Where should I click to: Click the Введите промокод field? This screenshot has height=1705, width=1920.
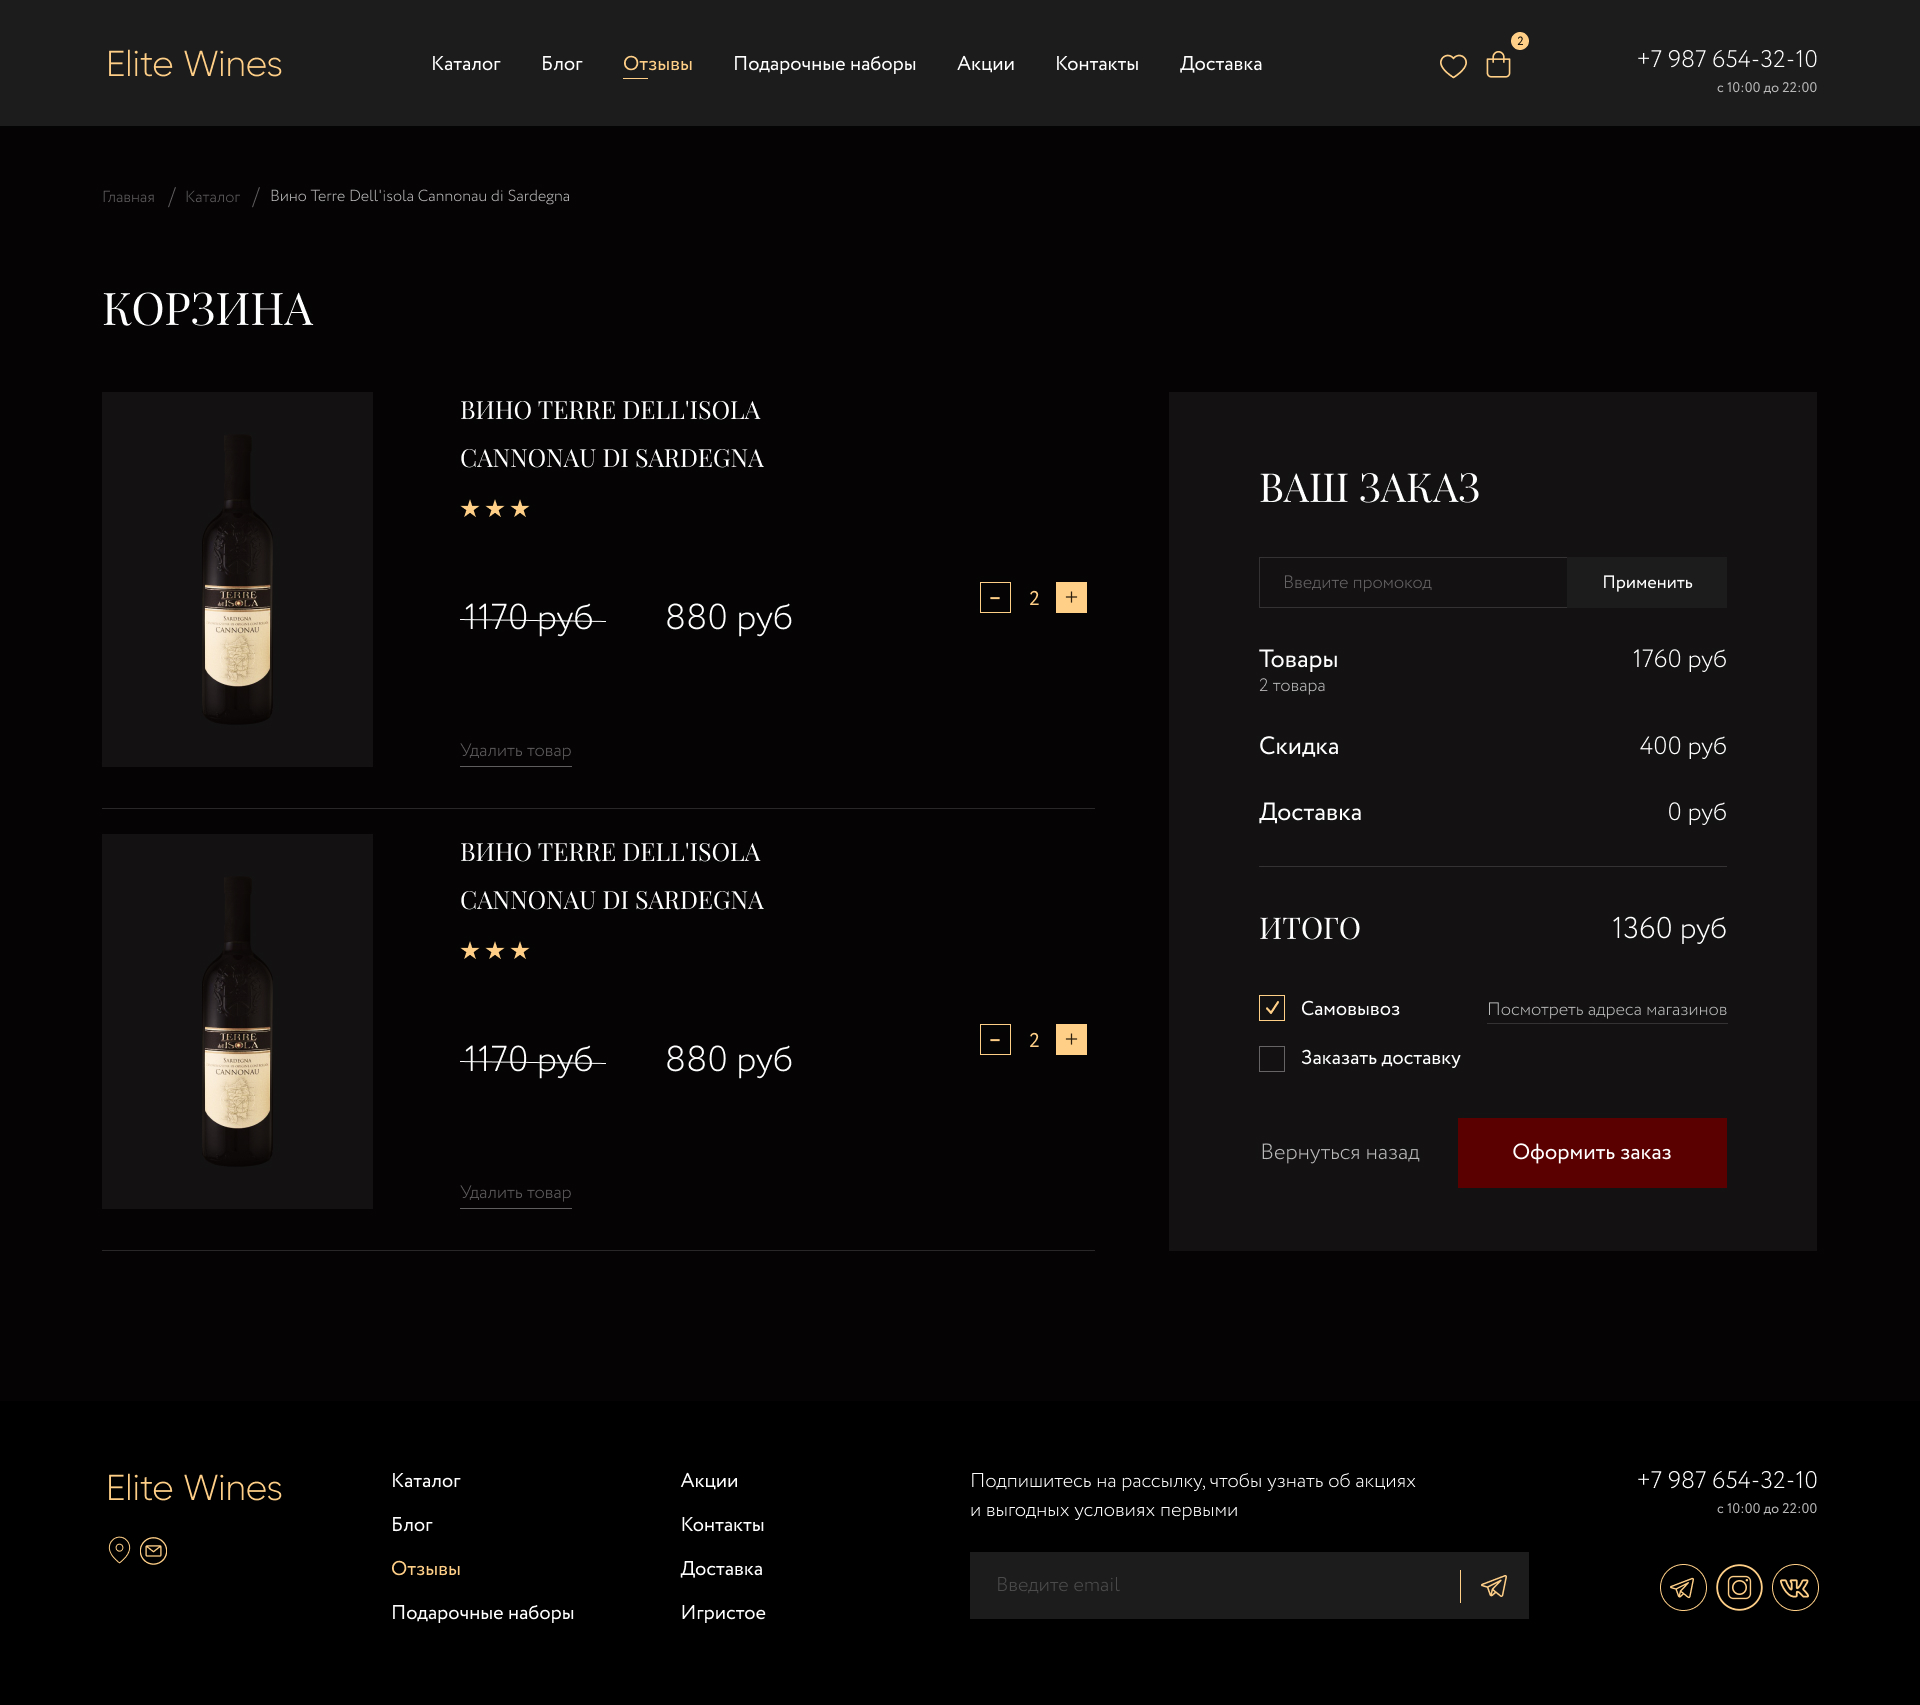coord(1413,582)
